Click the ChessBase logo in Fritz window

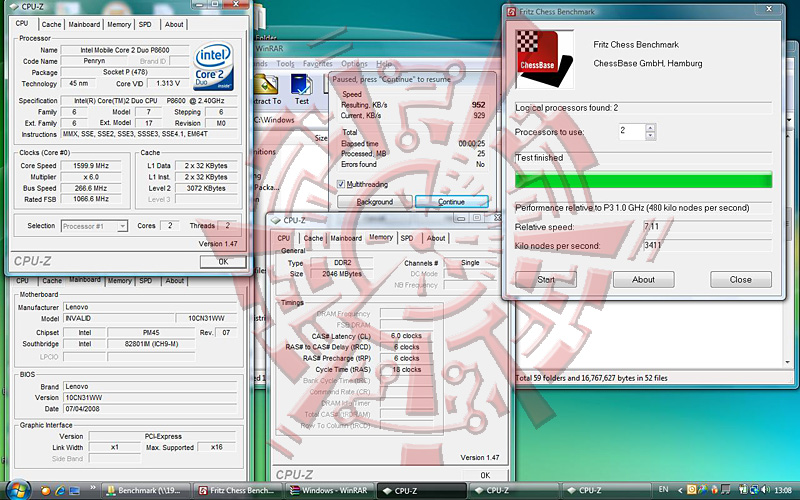pos(544,59)
